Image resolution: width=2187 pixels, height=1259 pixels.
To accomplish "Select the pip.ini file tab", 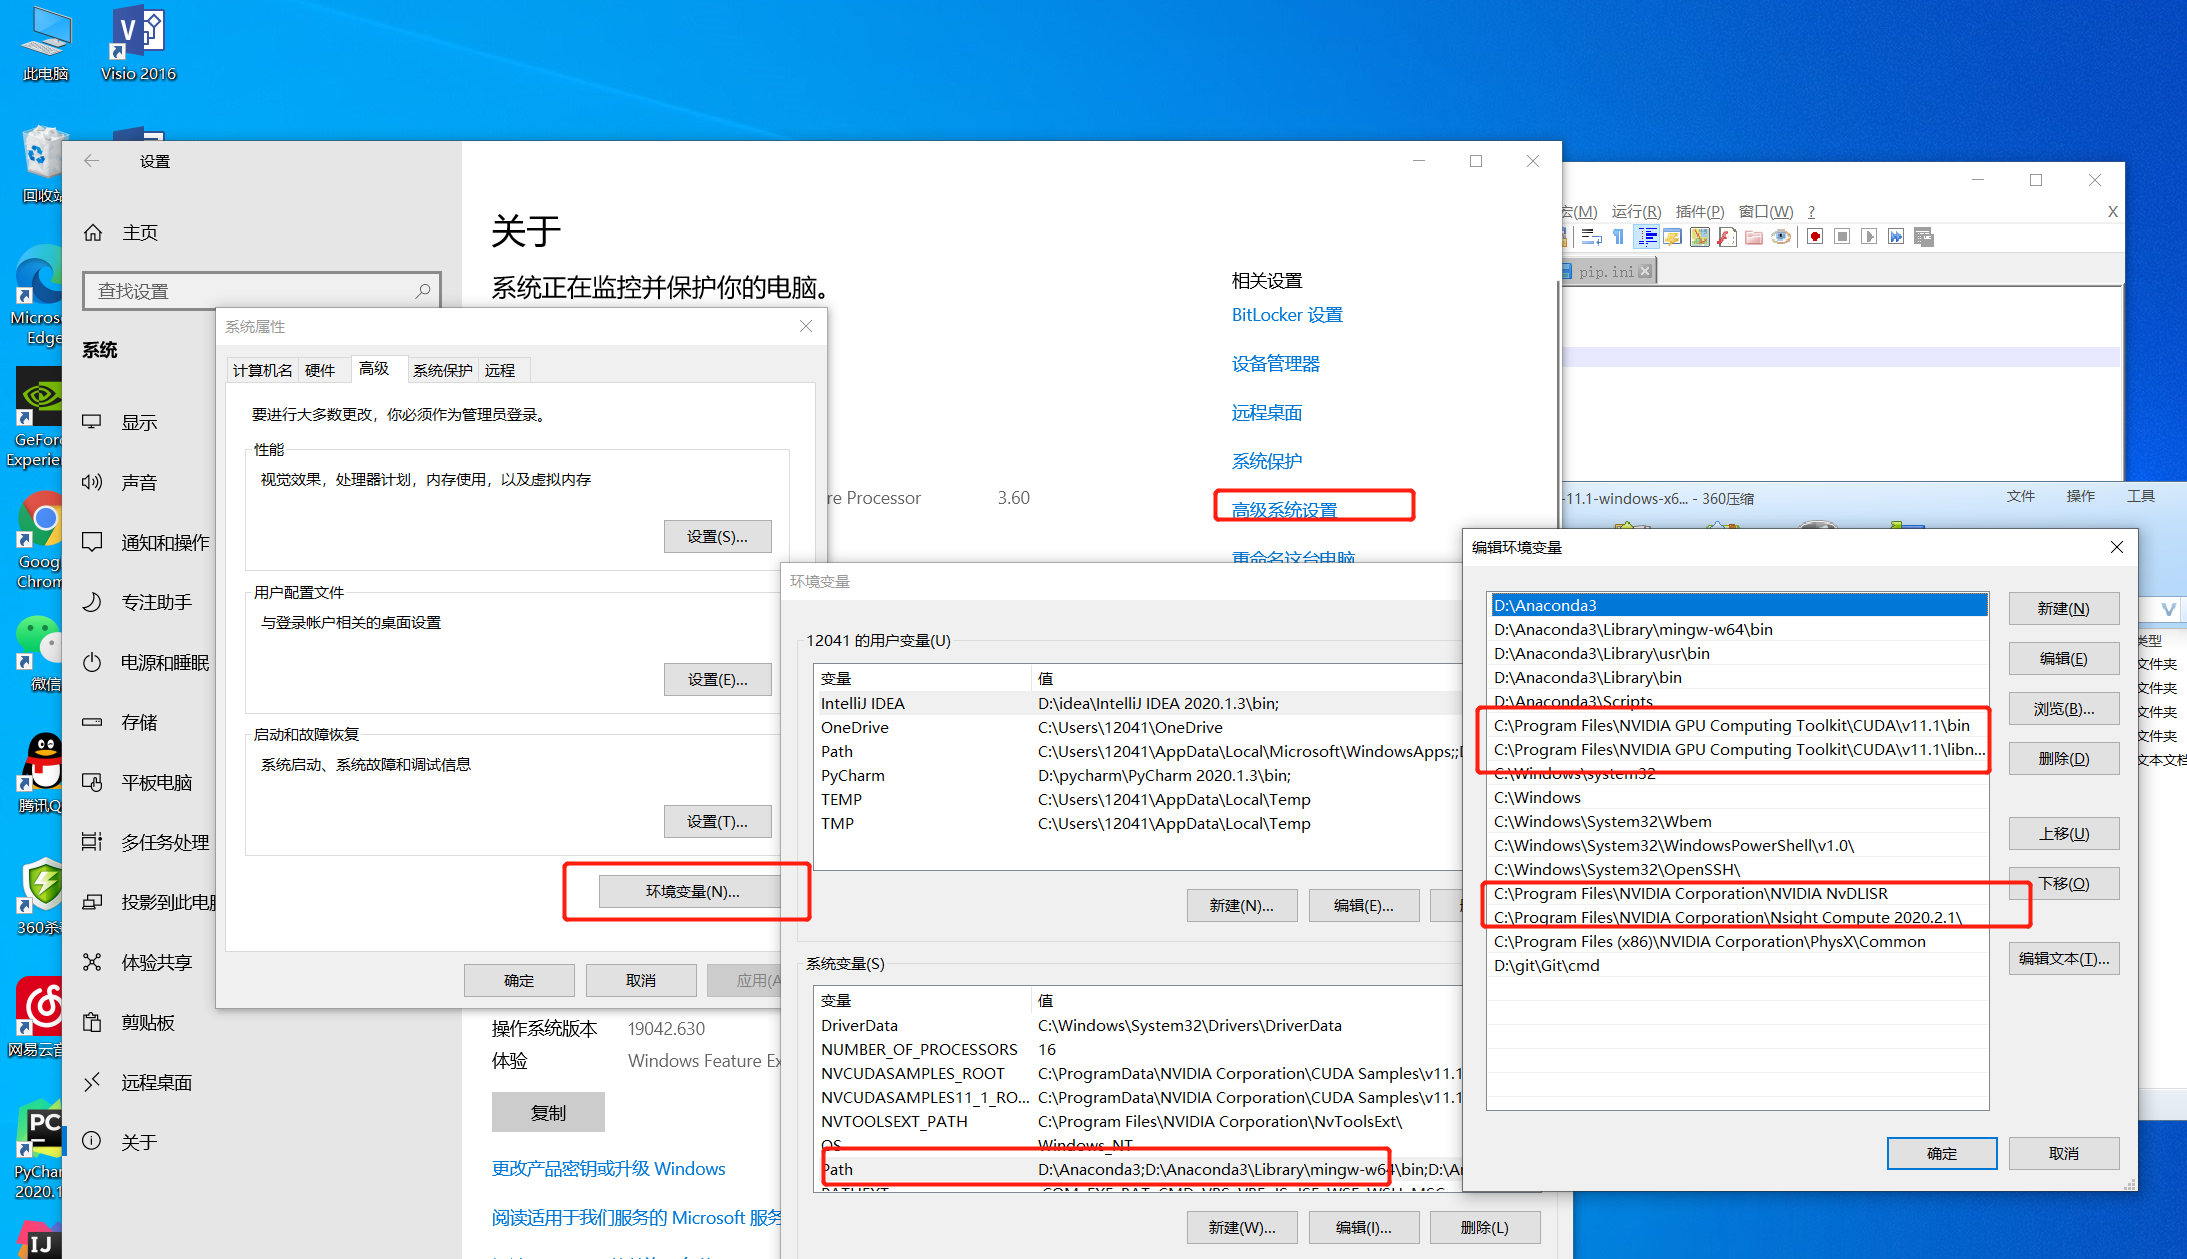I will click(x=1607, y=270).
